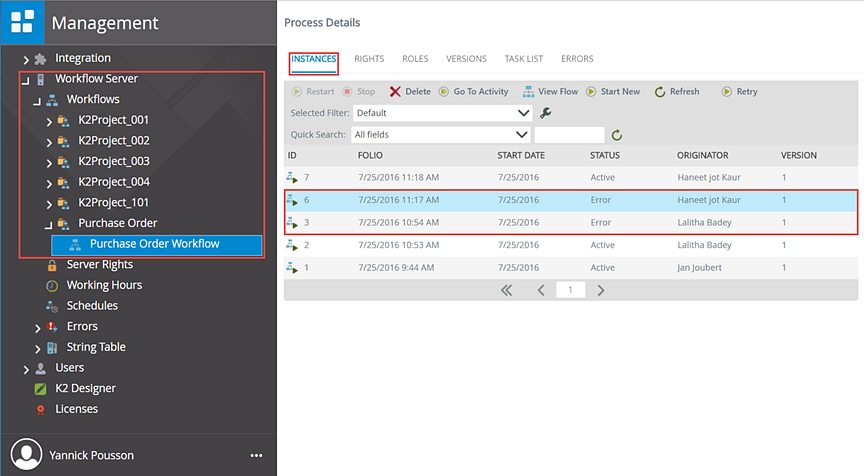Go to the Task List tab

[x=523, y=59]
